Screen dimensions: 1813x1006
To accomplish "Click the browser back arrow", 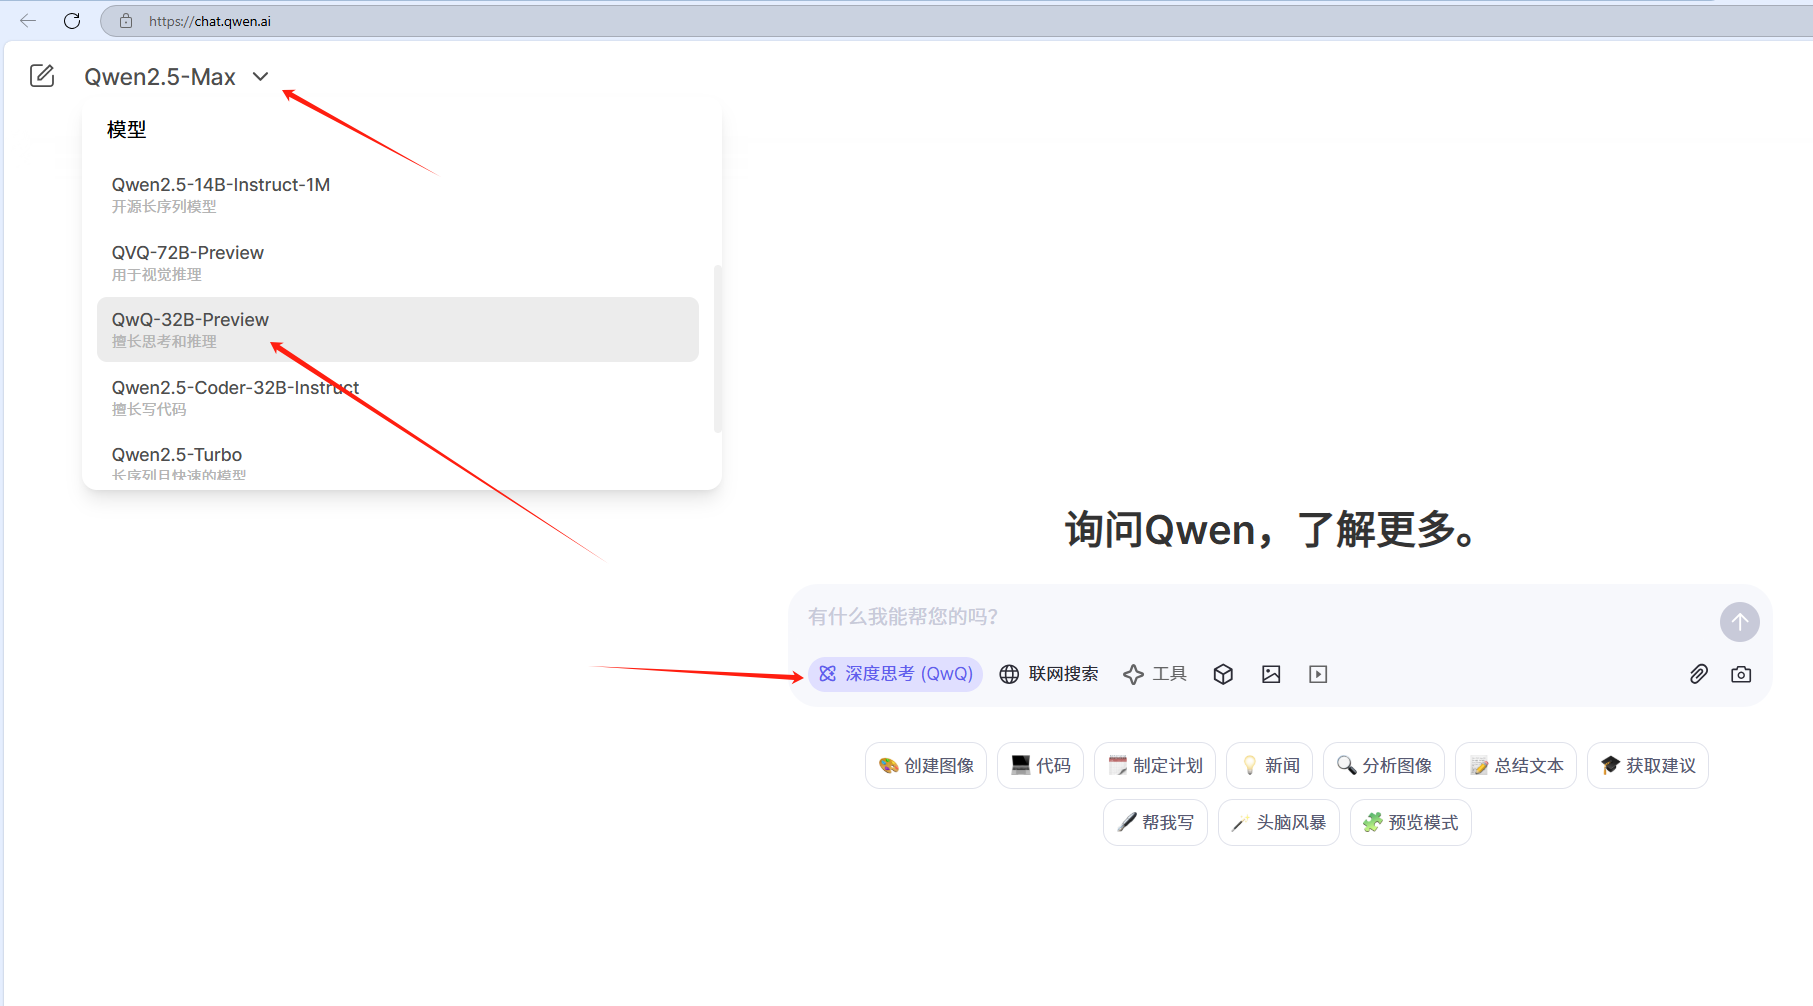I will pyautogui.click(x=28, y=21).
